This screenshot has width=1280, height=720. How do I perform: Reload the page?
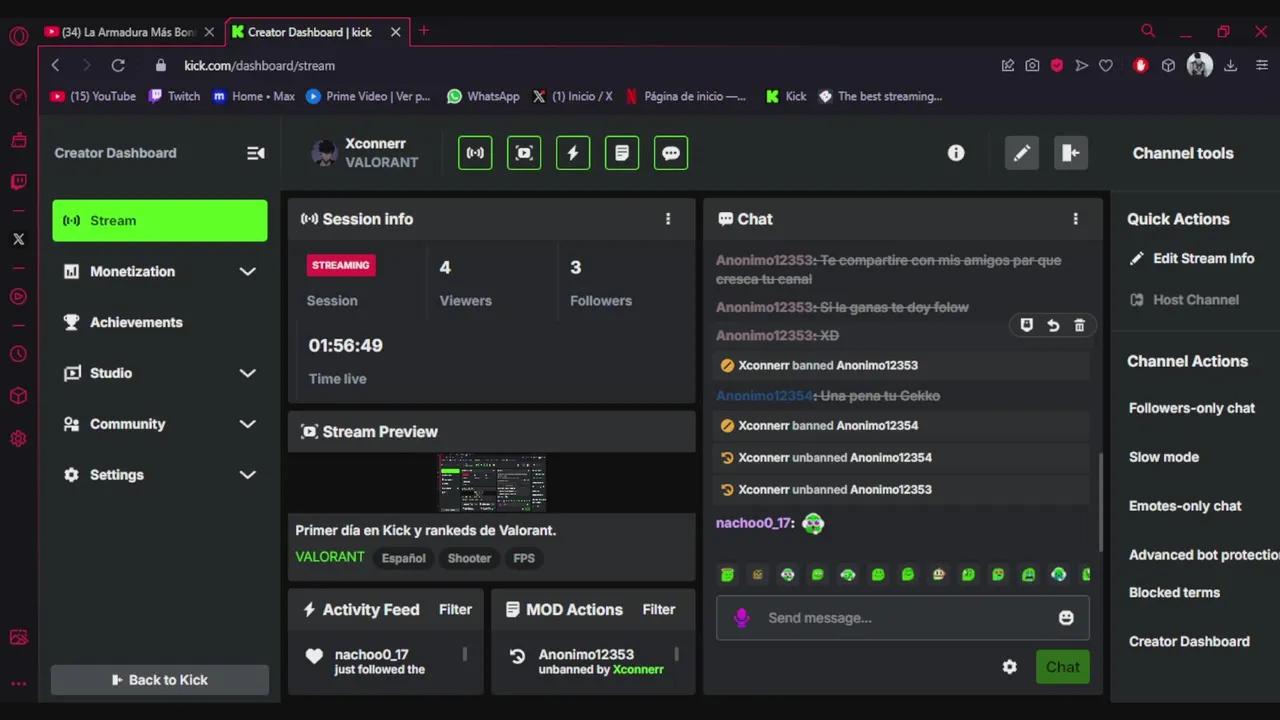[118, 65]
